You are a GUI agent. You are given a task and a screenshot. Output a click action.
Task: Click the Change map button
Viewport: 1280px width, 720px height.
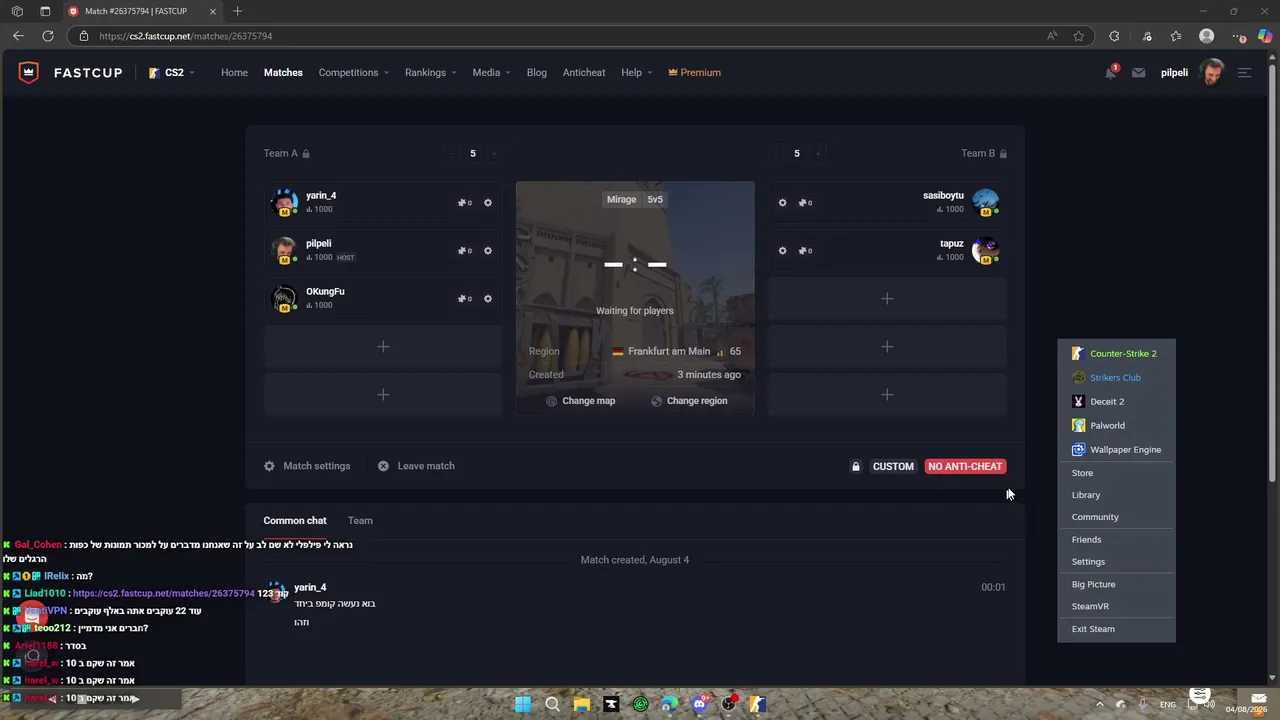pyautogui.click(x=581, y=401)
